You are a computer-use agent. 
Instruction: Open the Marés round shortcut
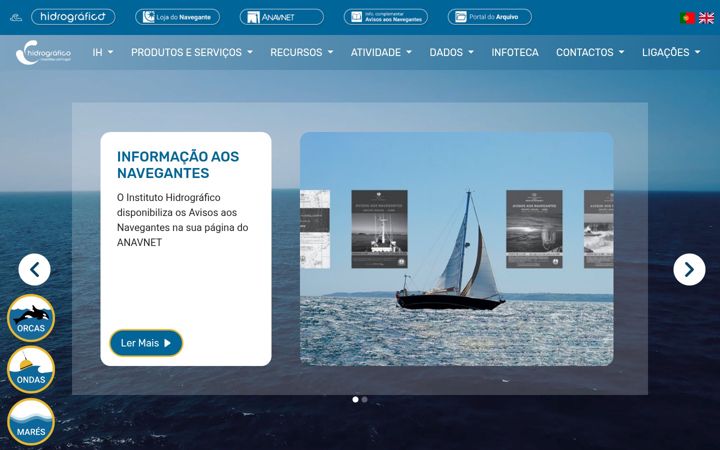[31, 422]
